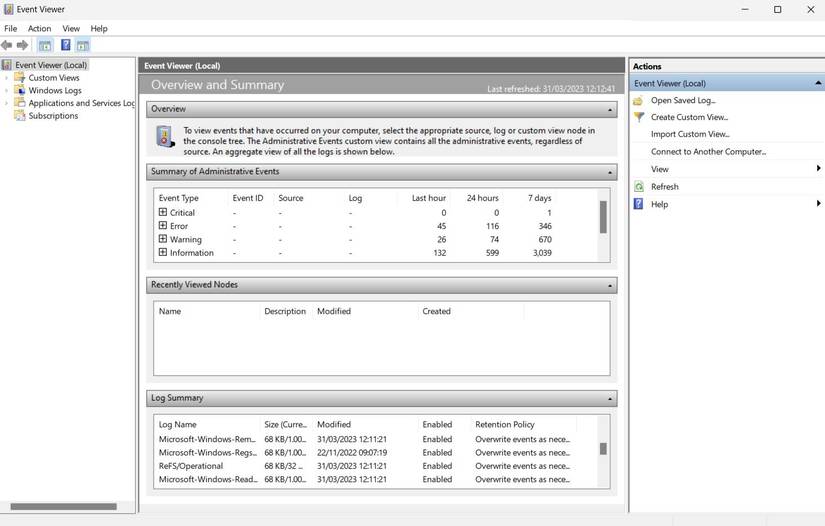Viewport: 825px width, 526px height.
Task: Click the blue Help toolbar icon
Action: [x=66, y=45]
